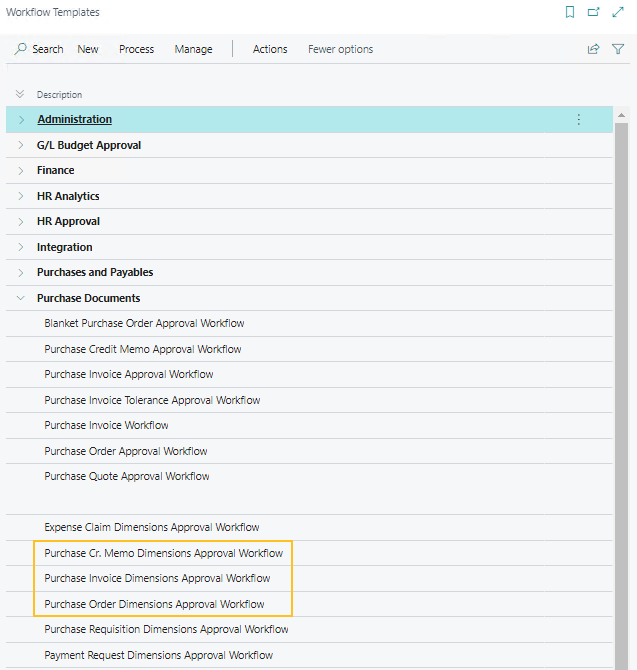Open page in new window icon

[x=594, y=12]
